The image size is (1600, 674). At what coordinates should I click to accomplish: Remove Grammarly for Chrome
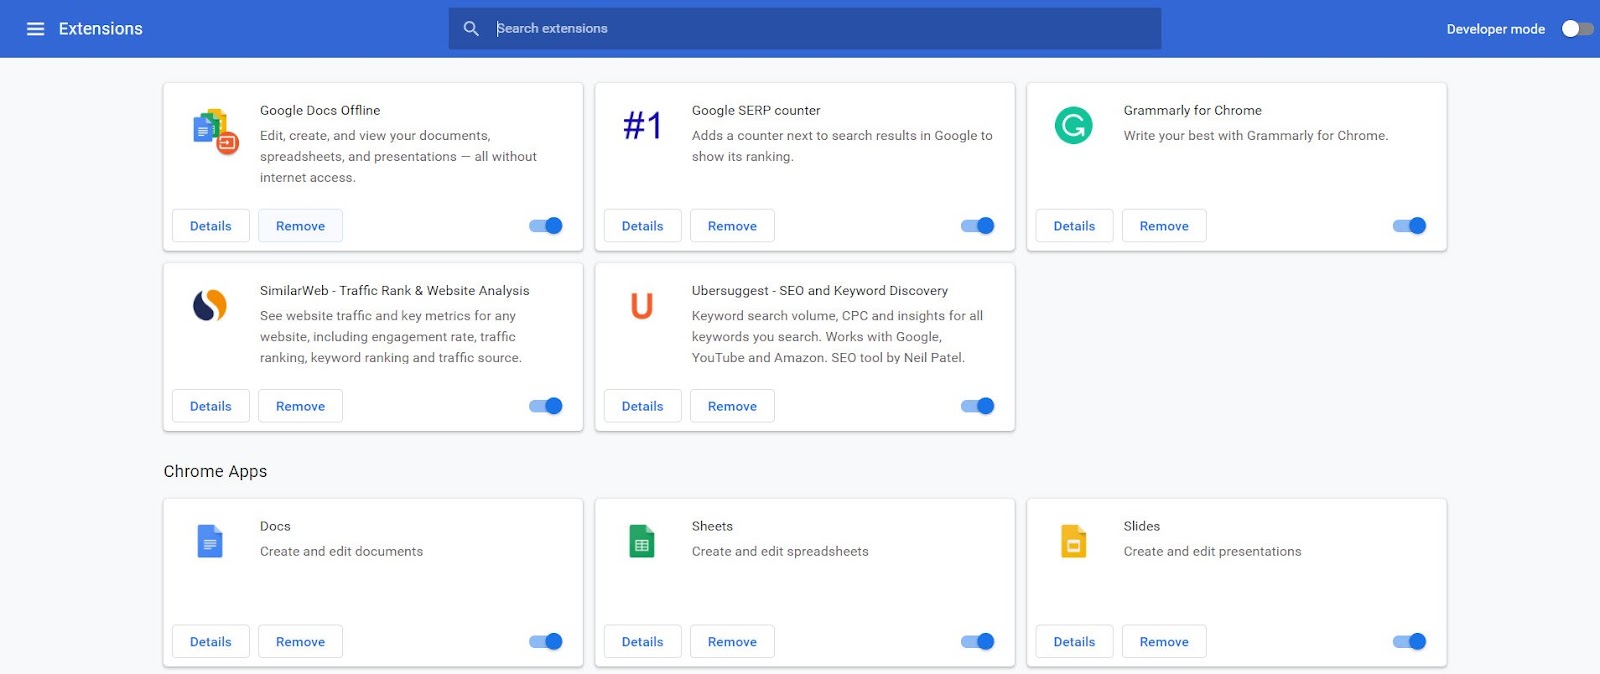(1164, 226)
